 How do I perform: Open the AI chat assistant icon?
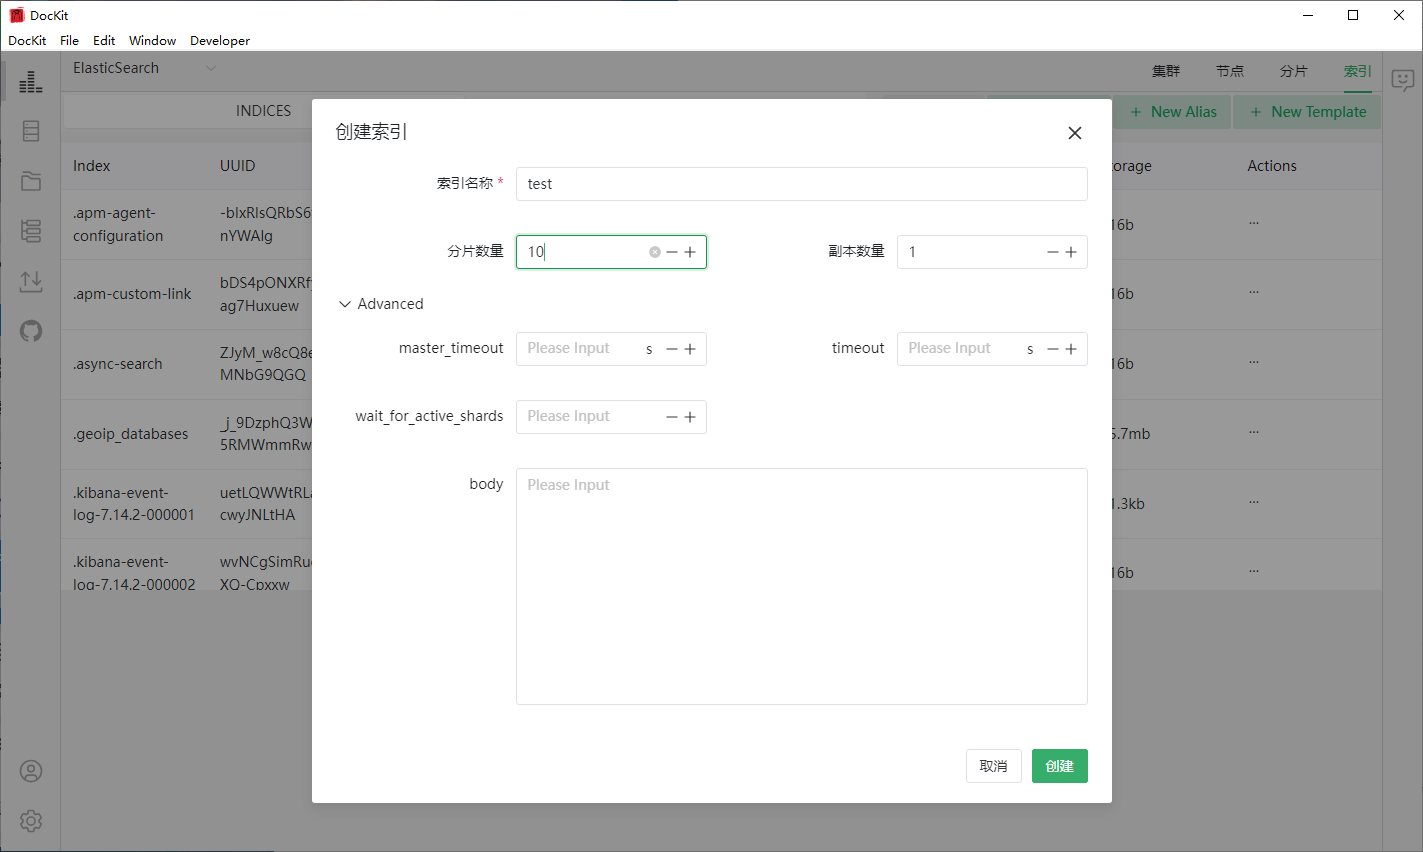(x=1403, y=80)
